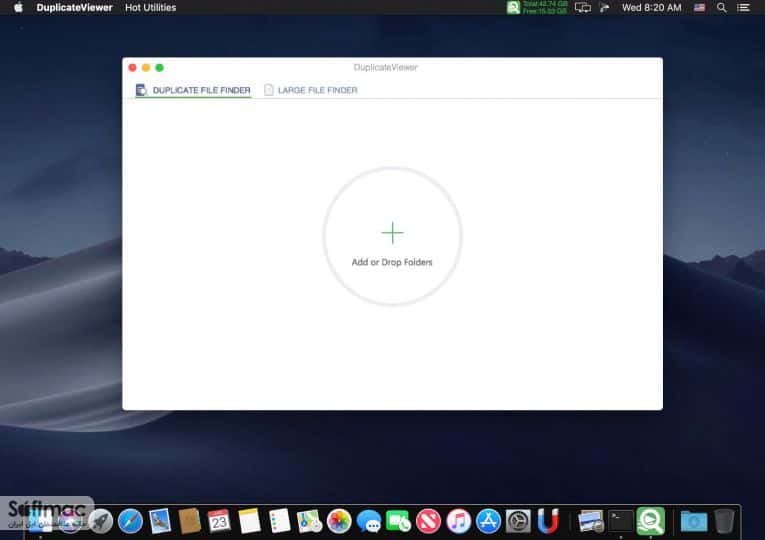Click the Wed 8:20 AM clock

651,7
